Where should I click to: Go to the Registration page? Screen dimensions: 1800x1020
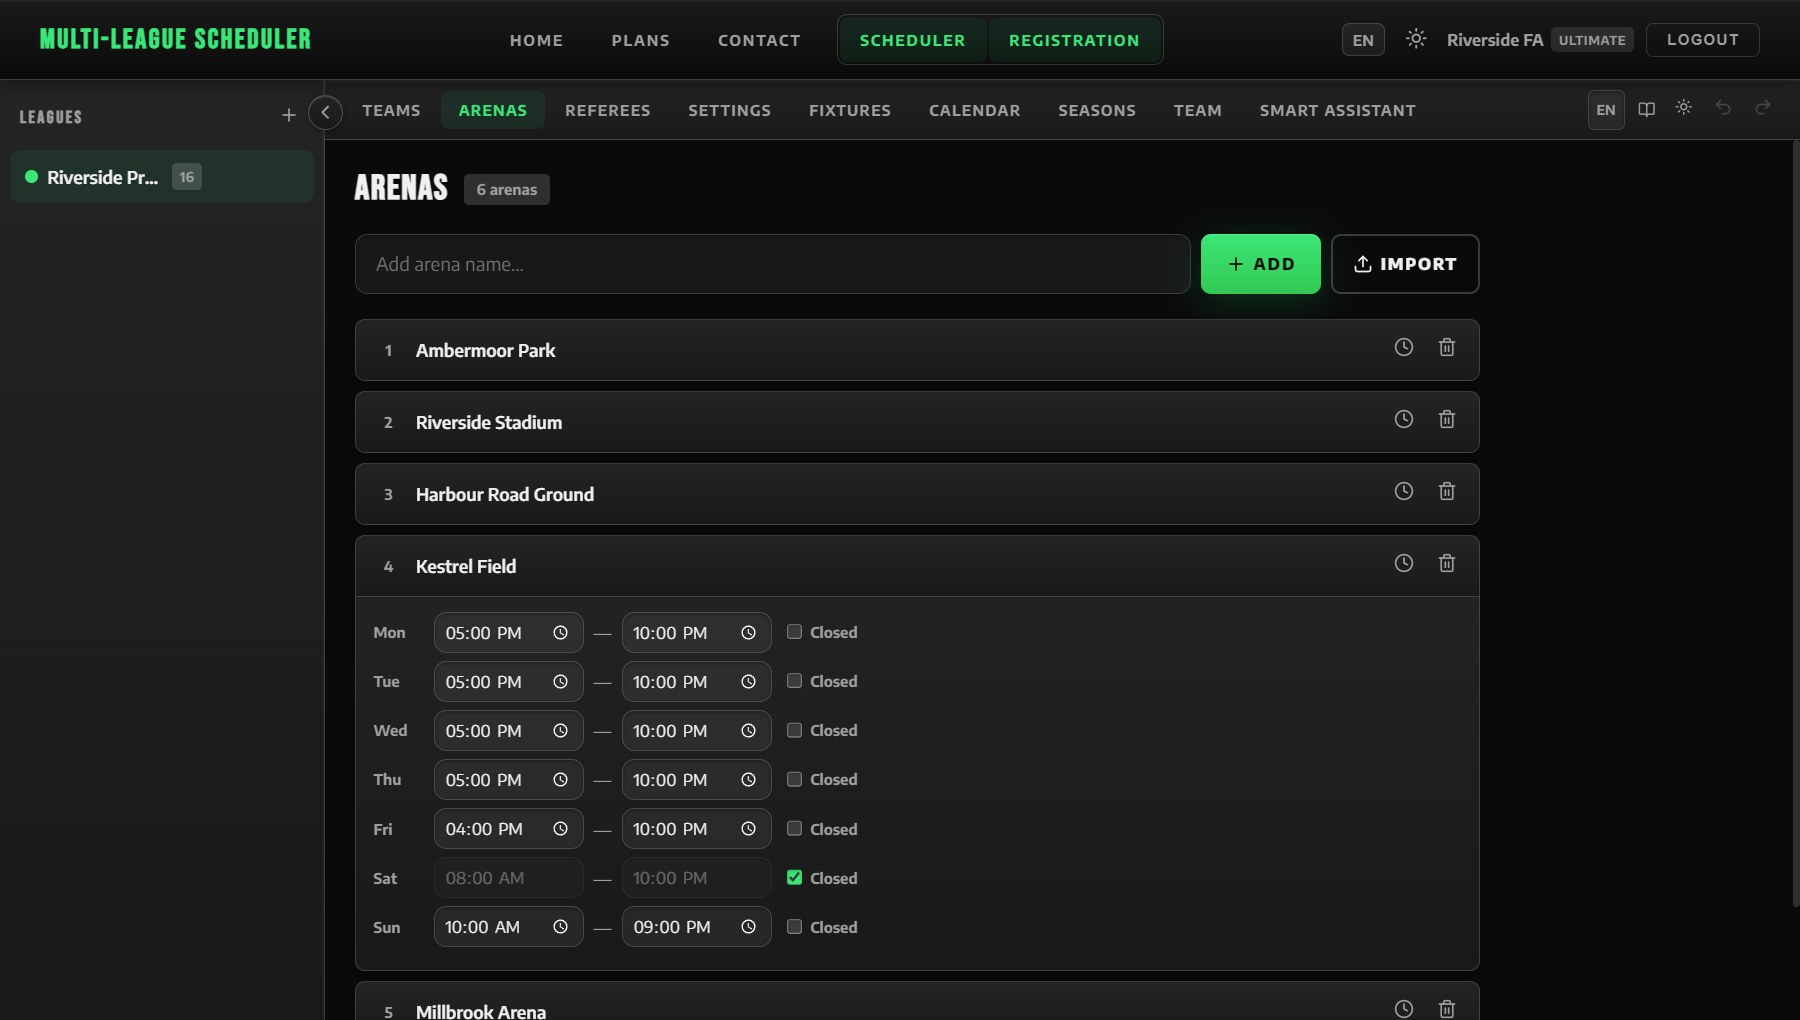pos(1074,40)
